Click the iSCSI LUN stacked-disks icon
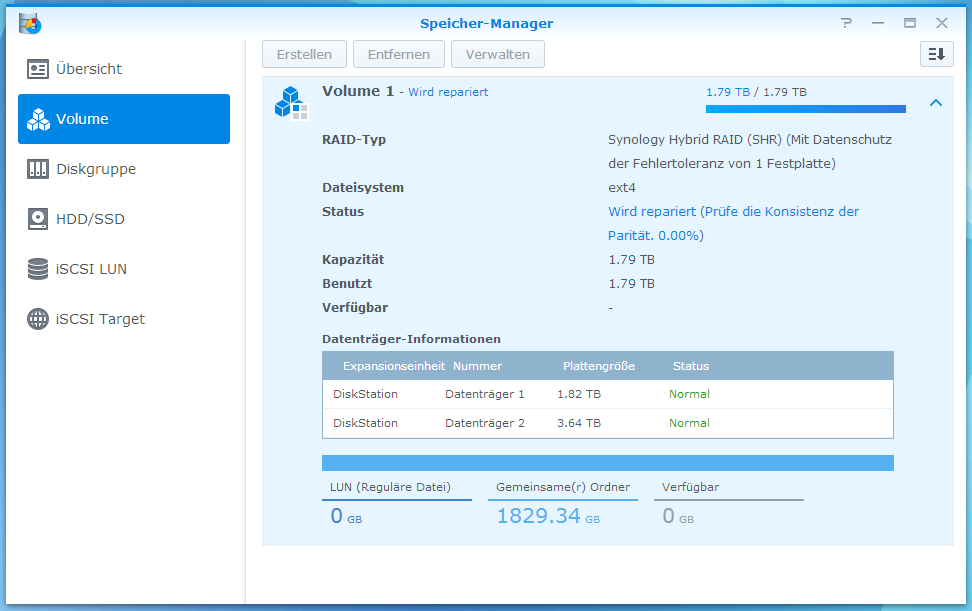Image resolution: width=972 pixels, height=611 pixels. [x=40, y=269]
